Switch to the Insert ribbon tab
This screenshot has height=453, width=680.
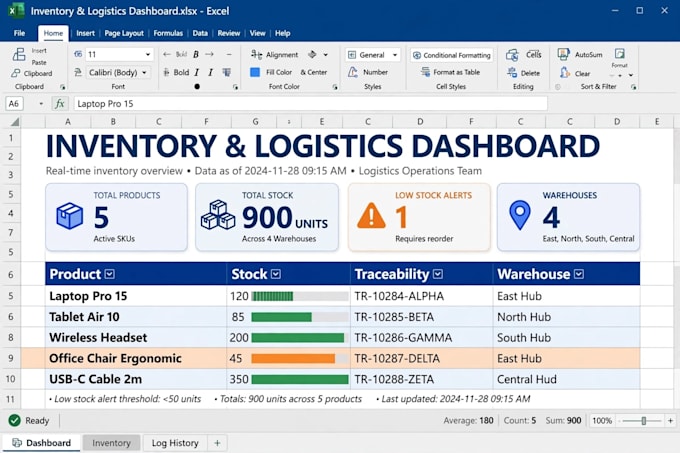pos(85,33)
